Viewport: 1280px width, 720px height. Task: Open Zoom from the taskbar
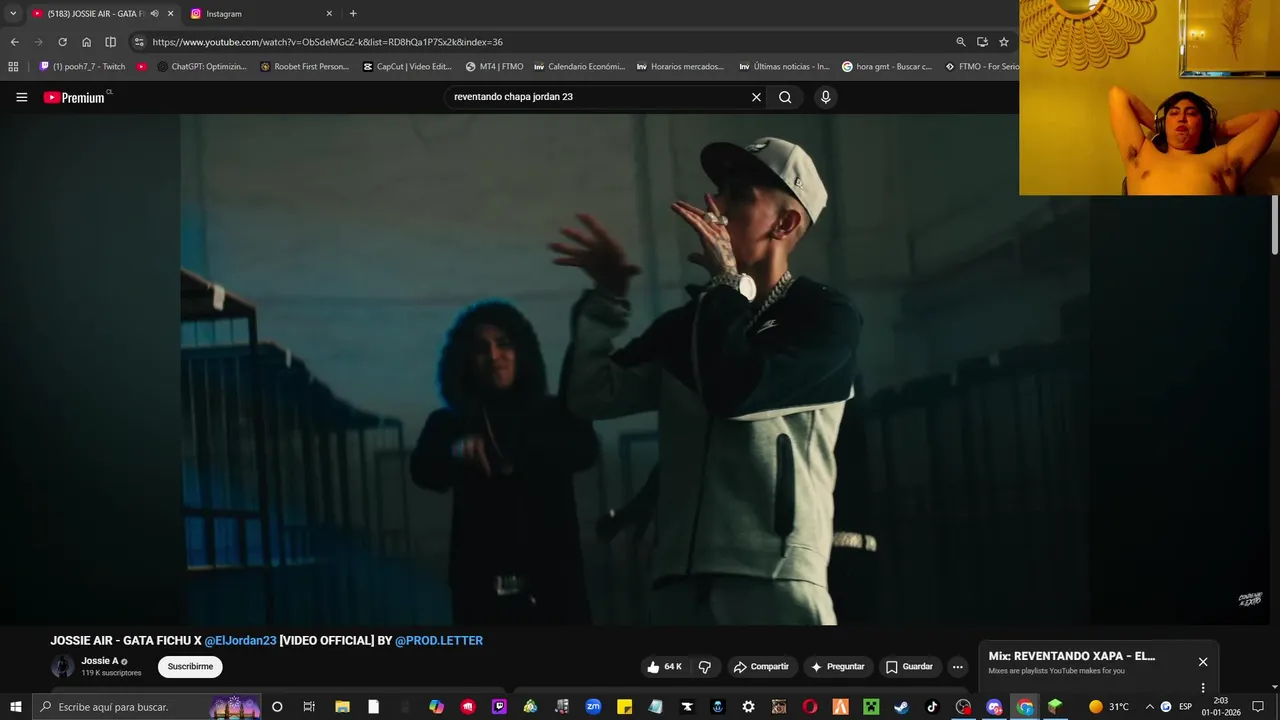pyautogui.click(x=593, y=707)
